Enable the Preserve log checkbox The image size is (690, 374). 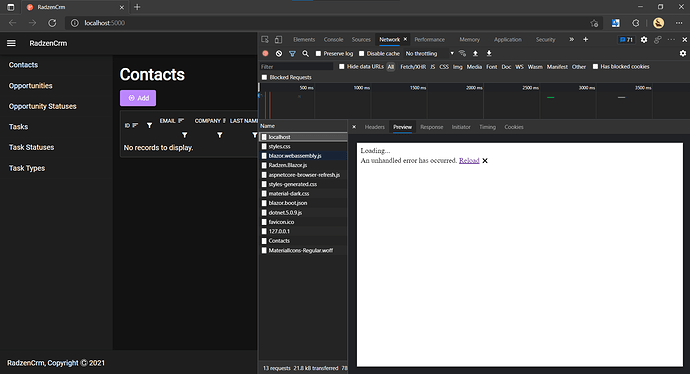(318, 54)
